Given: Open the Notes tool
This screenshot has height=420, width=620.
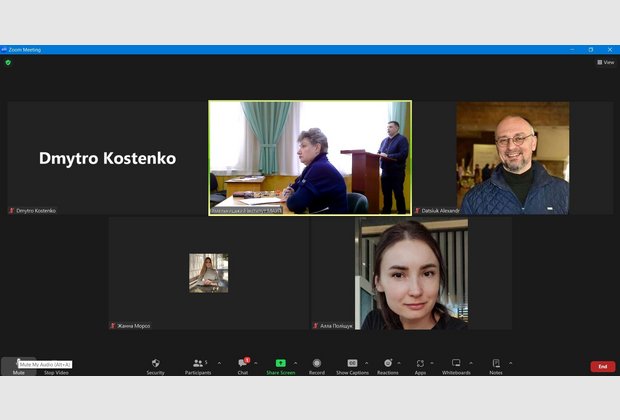Looking at the screenshot, I should tap(496, 366).
